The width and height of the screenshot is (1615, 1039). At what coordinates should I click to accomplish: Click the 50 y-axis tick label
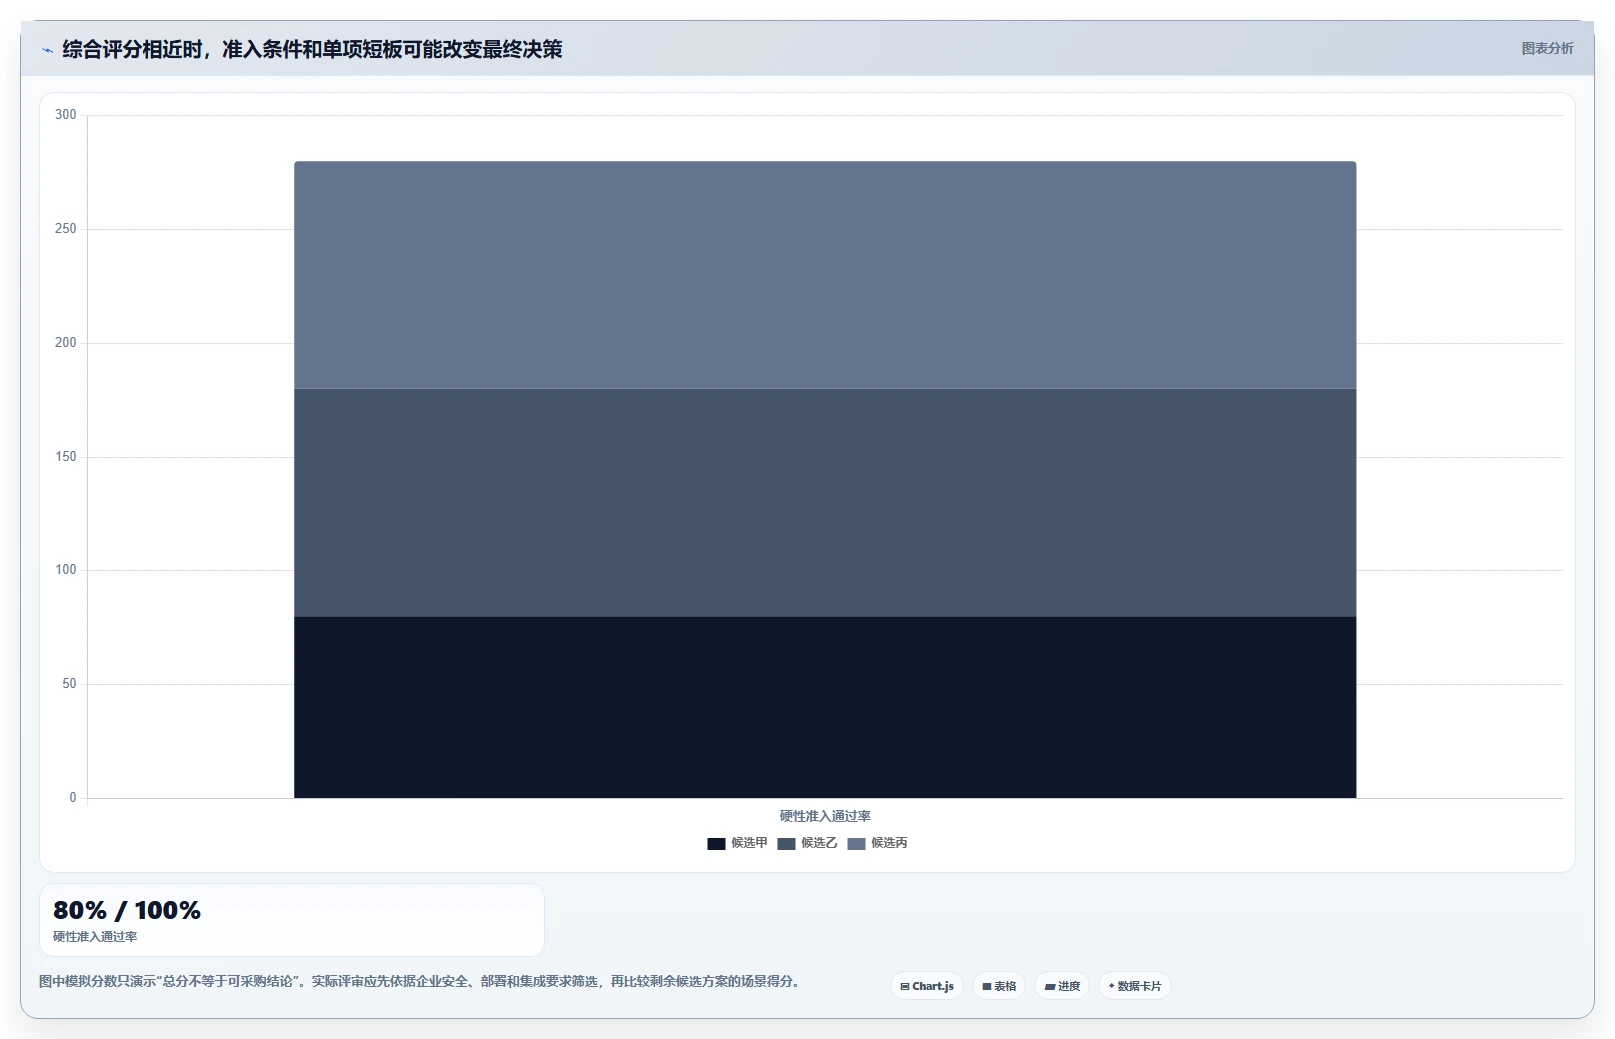point(69,684)
